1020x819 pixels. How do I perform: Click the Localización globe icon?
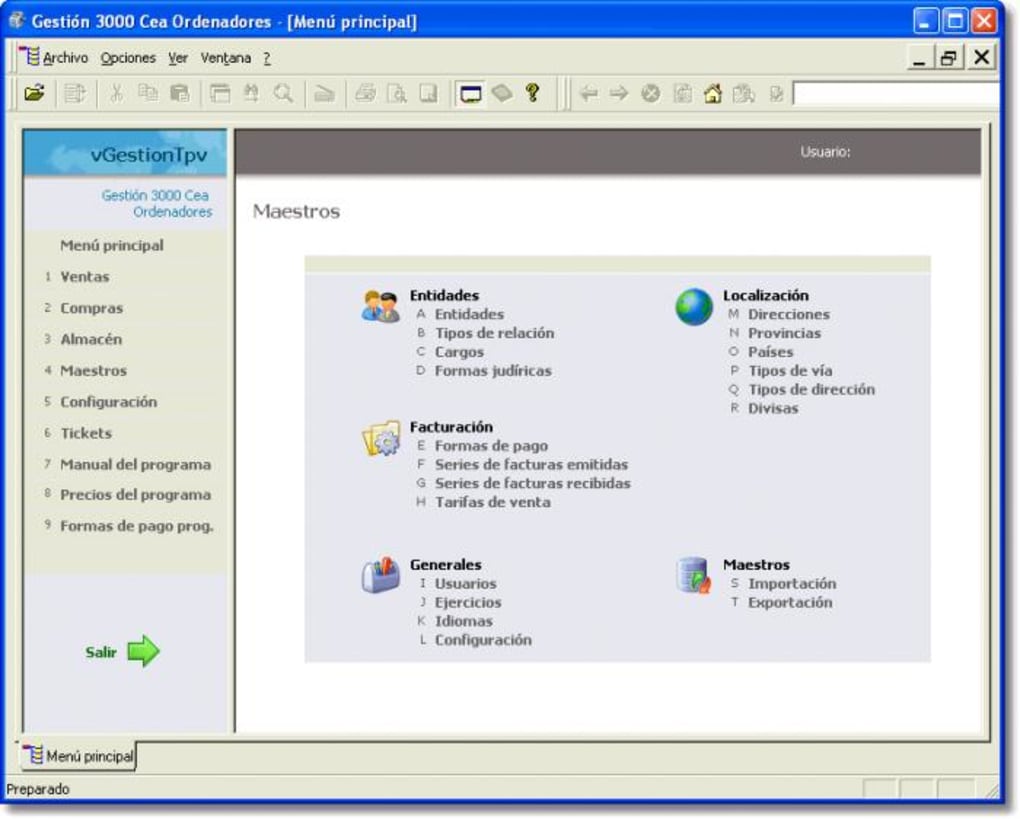(694, 306)
